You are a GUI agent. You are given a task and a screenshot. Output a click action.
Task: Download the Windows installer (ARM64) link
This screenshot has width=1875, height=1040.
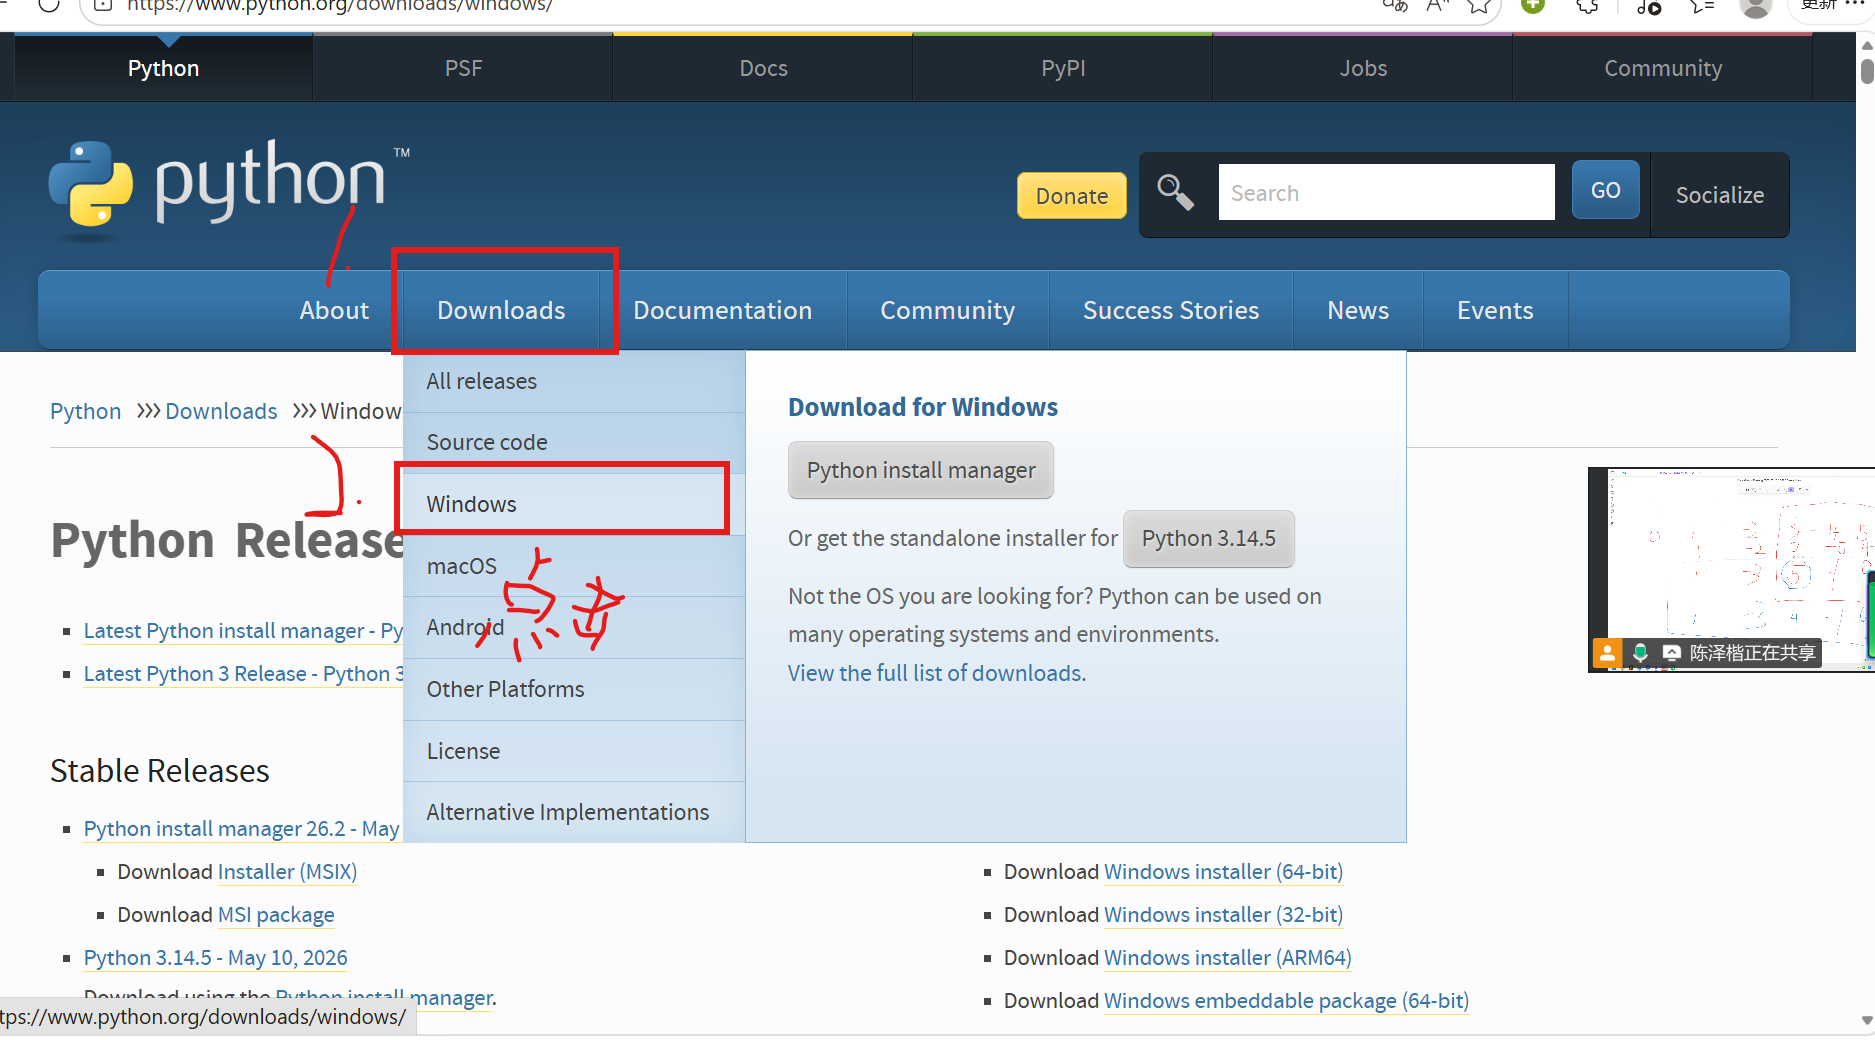coord(1228,958)
